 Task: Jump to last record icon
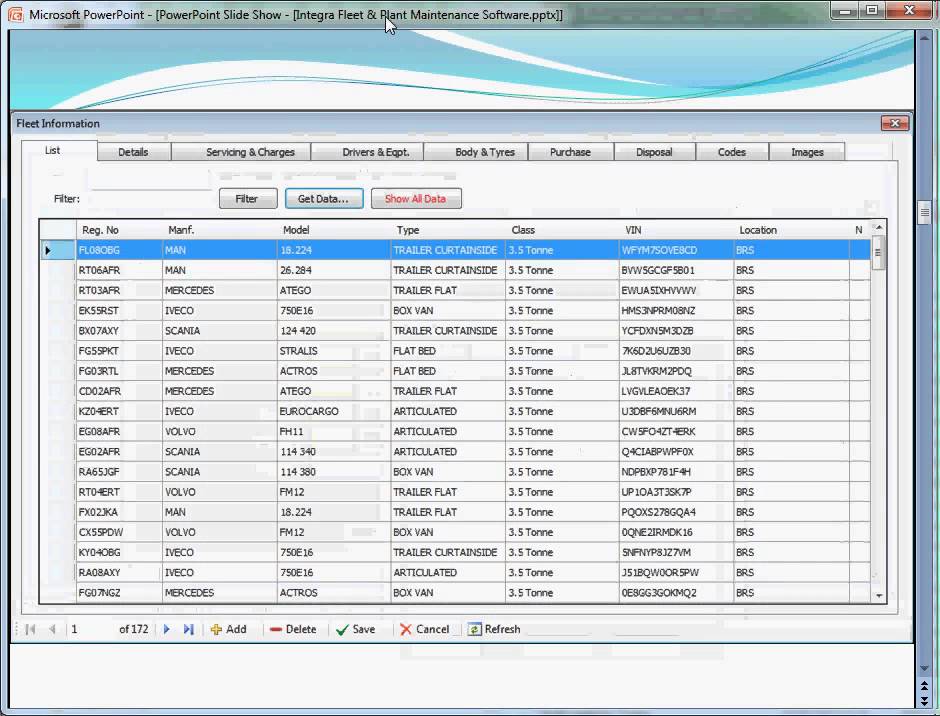pyautogui.click(x=188, y=629)
